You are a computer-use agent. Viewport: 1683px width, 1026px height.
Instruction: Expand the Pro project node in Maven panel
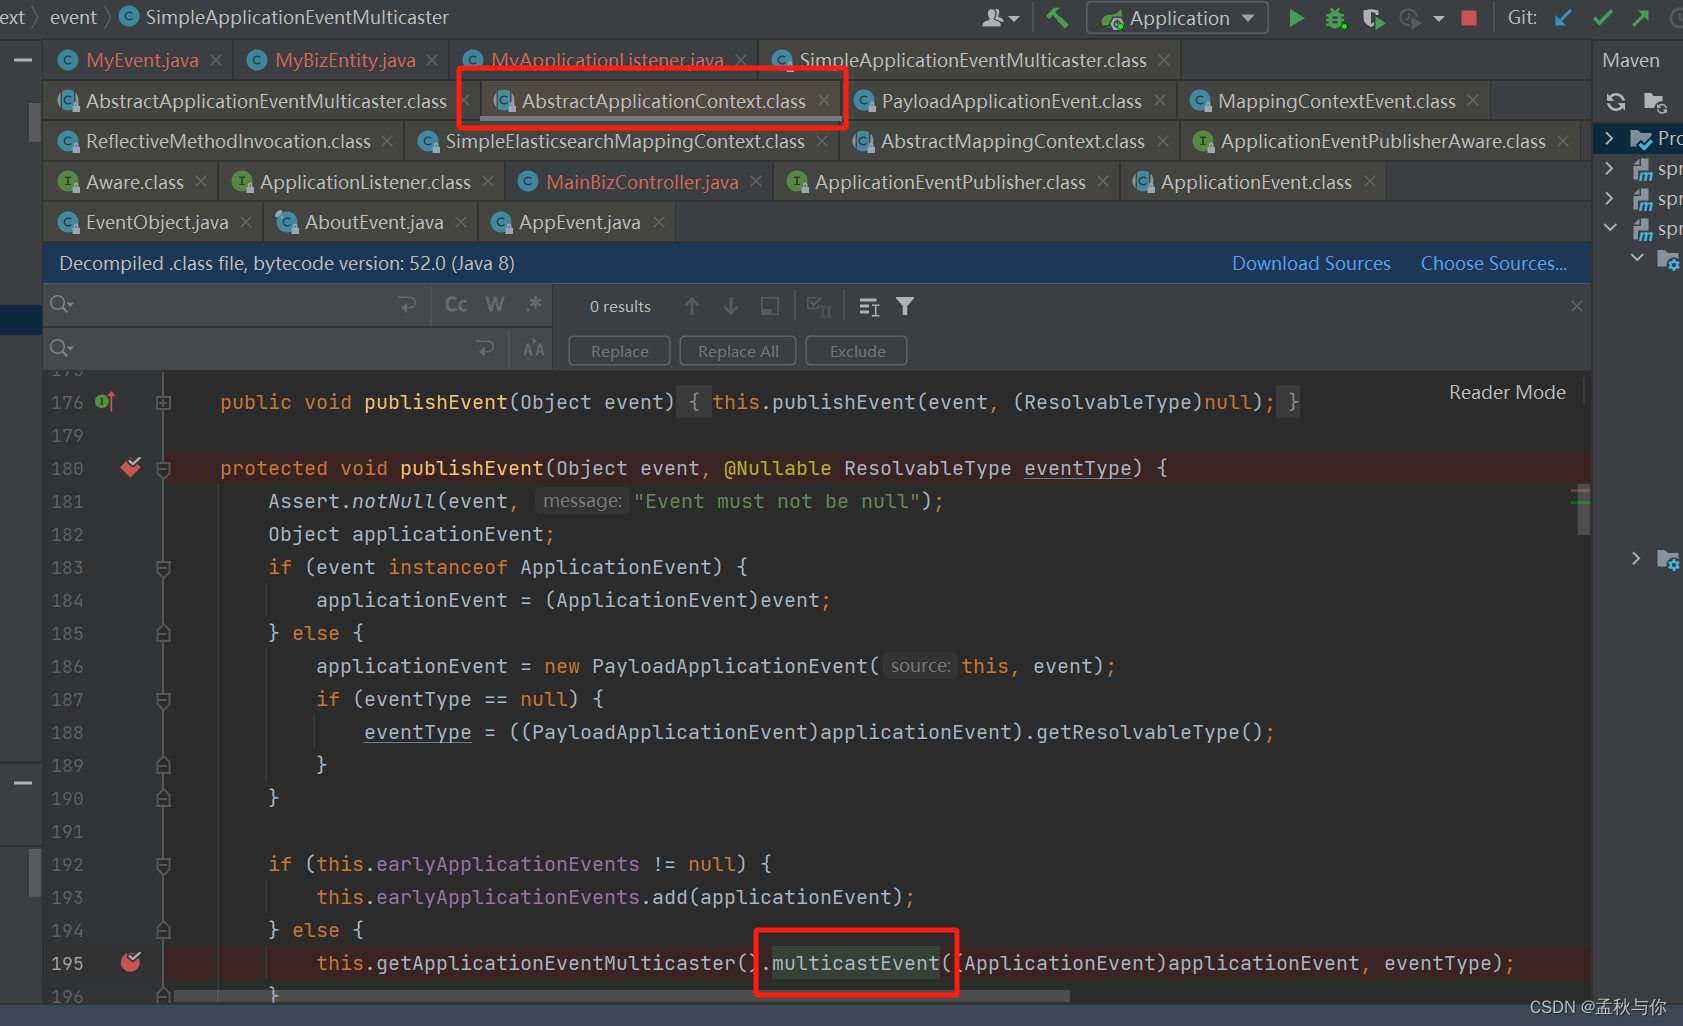click(1609, 138)
